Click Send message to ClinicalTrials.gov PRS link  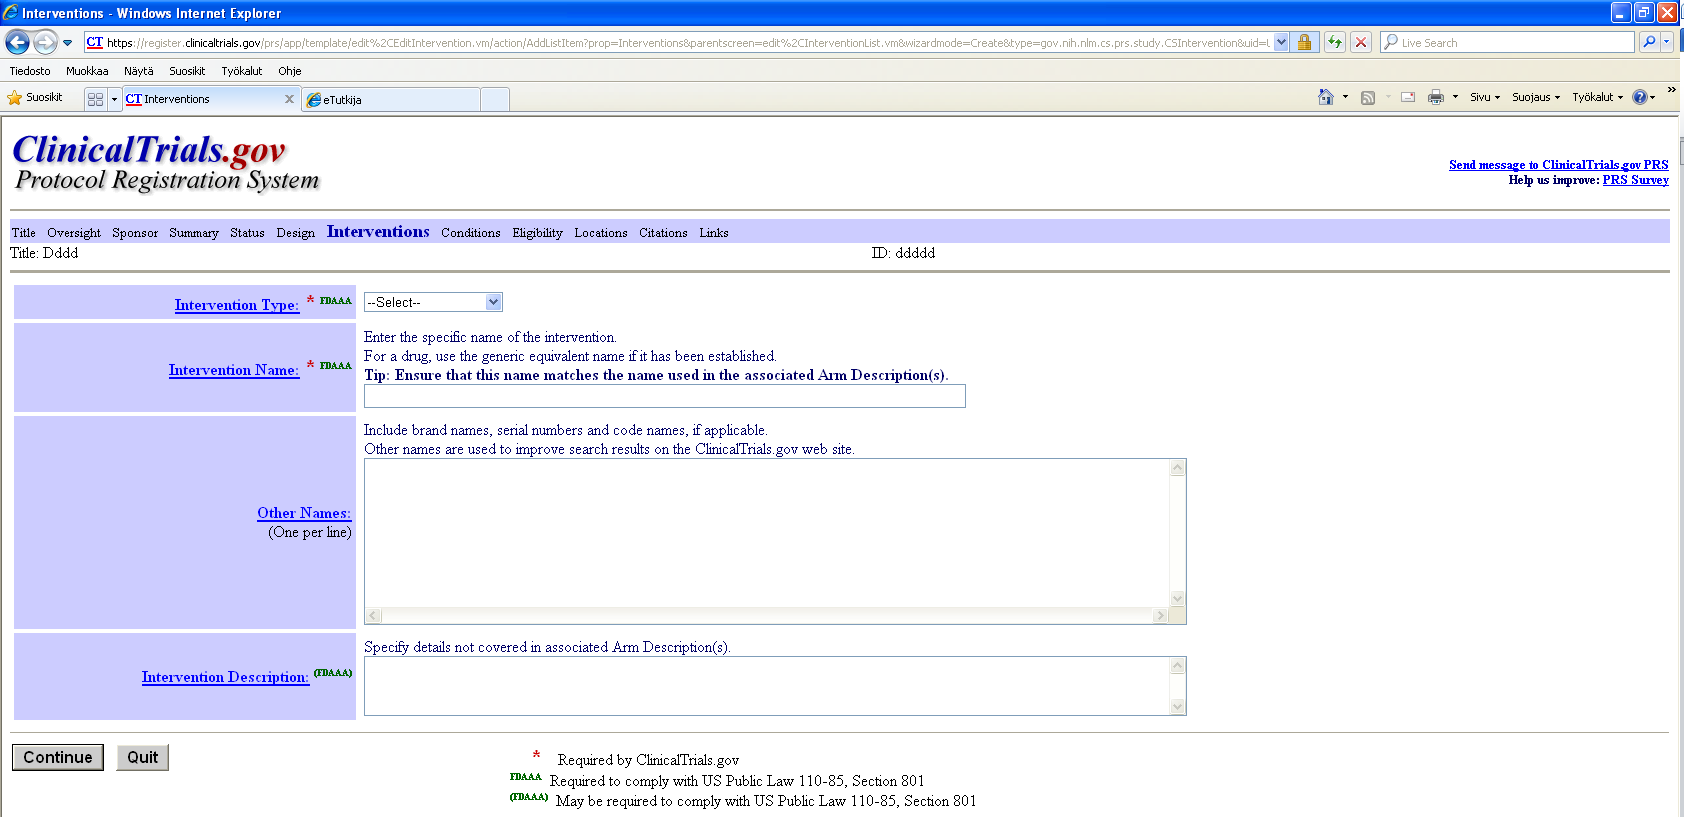pyautogui.click(x=1558, y=165)
